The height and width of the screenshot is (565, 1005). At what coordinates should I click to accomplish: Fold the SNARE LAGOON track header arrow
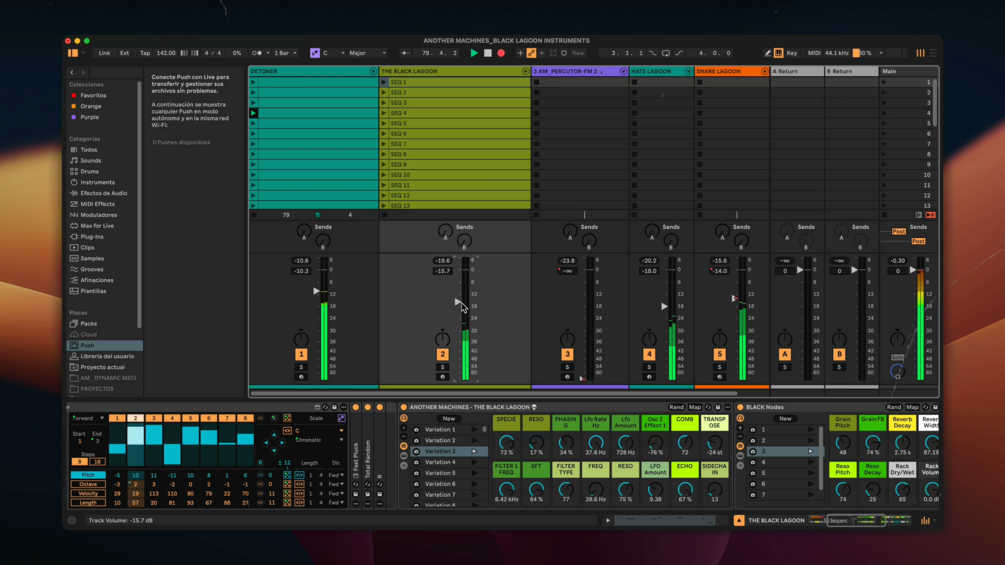764,71
